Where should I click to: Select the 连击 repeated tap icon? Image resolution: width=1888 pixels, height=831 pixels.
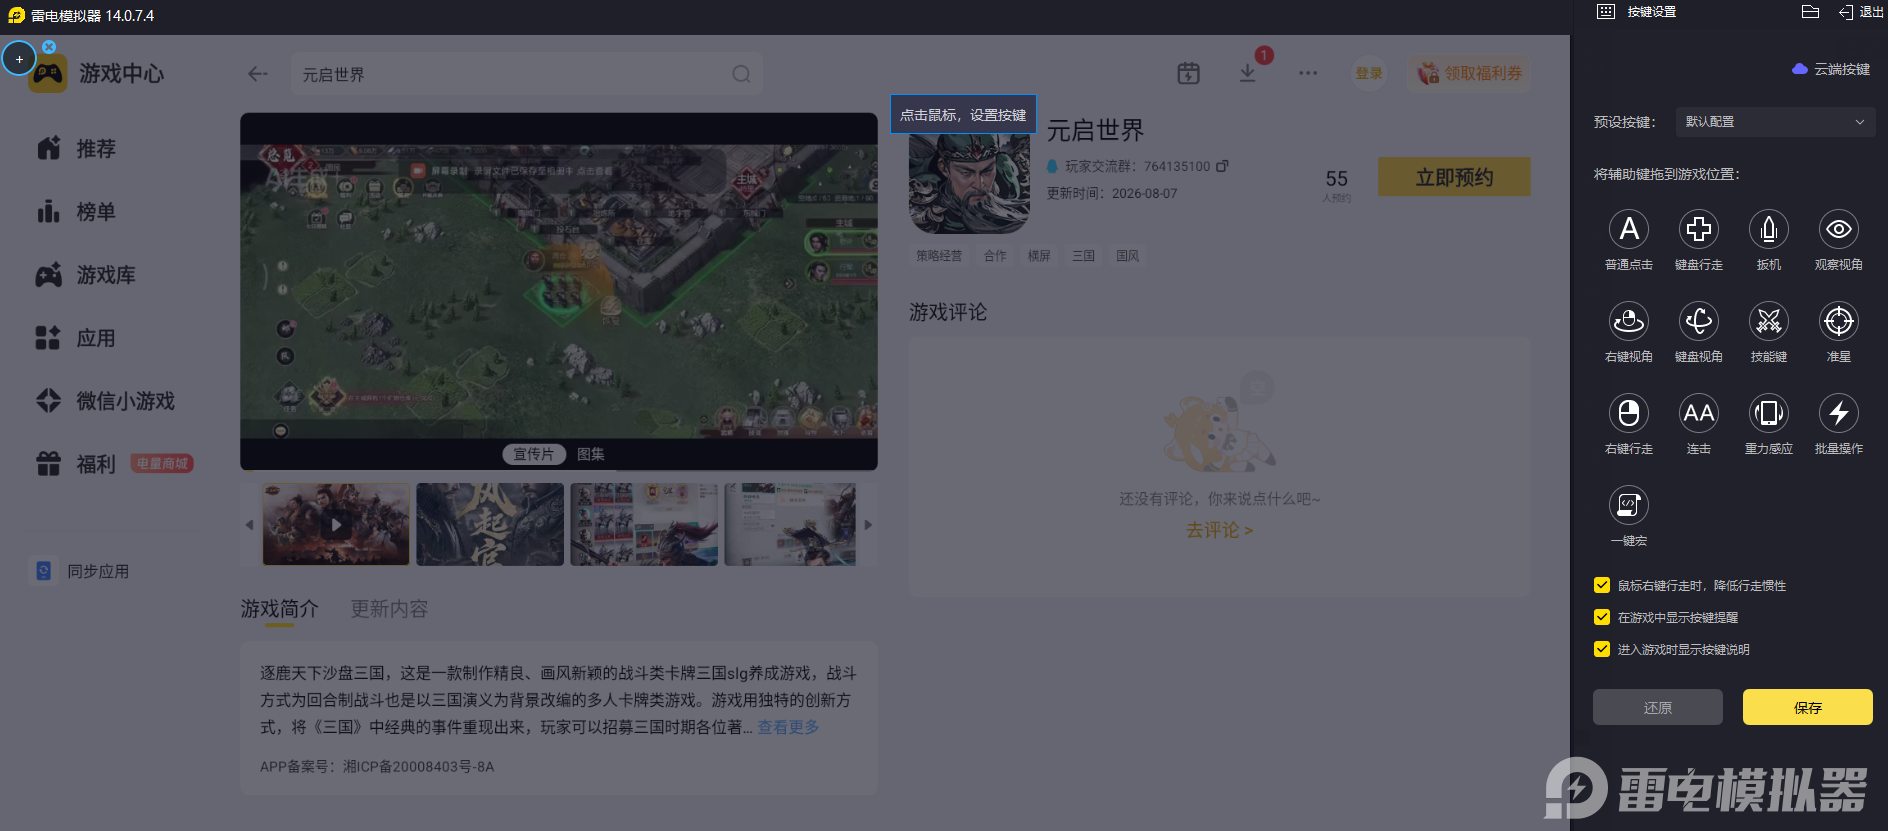[x=1699, y=413]
